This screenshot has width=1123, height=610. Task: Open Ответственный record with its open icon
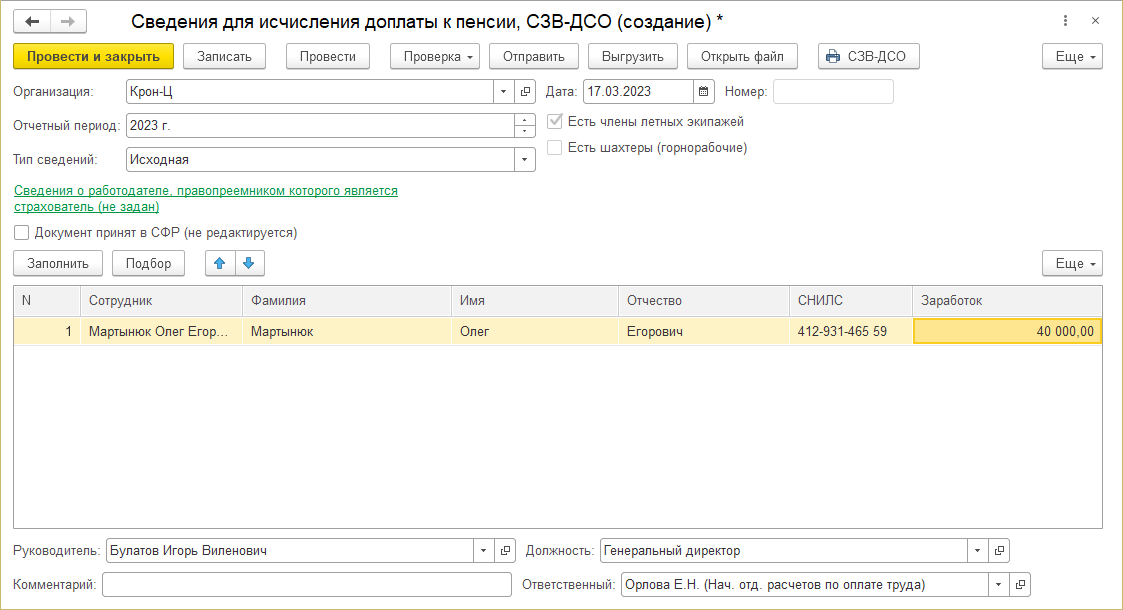[1020, 585]
